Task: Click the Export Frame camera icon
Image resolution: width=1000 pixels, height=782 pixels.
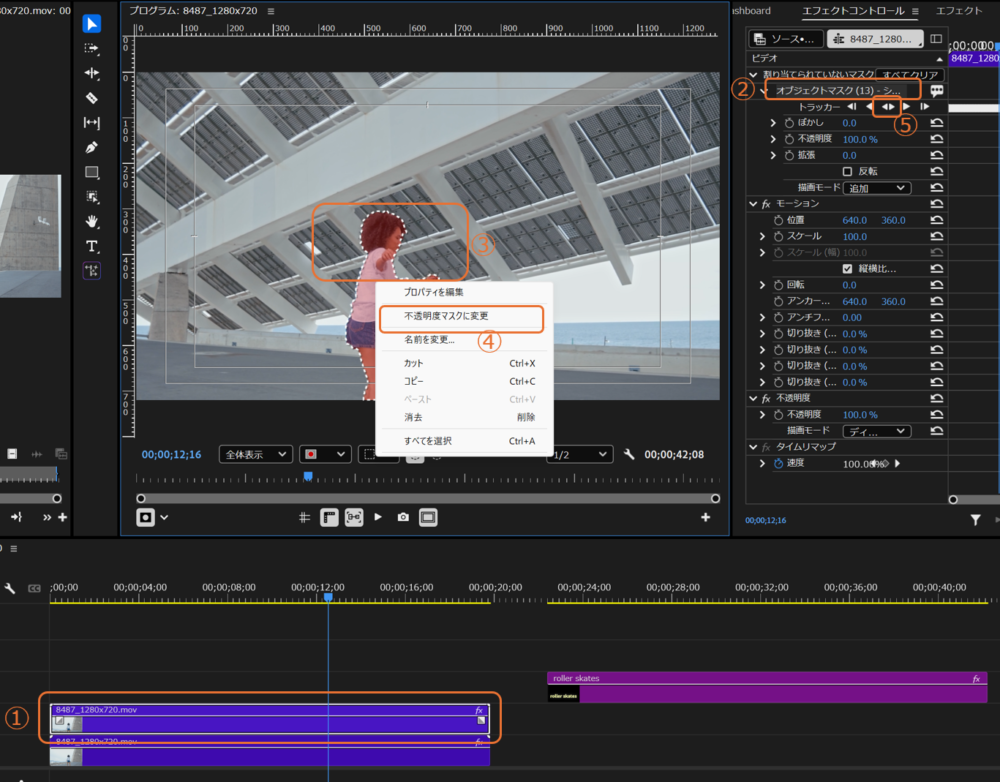Action: (403, 517)
